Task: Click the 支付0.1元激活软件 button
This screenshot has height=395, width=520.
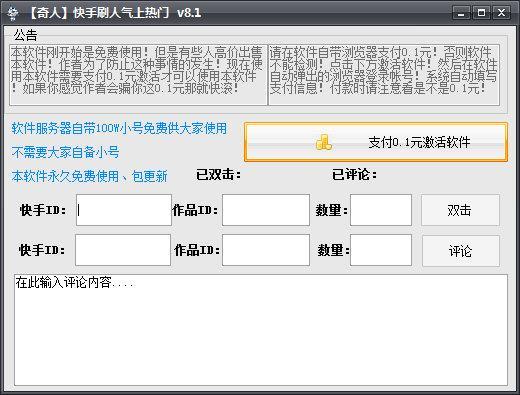Action: [376, 142]
